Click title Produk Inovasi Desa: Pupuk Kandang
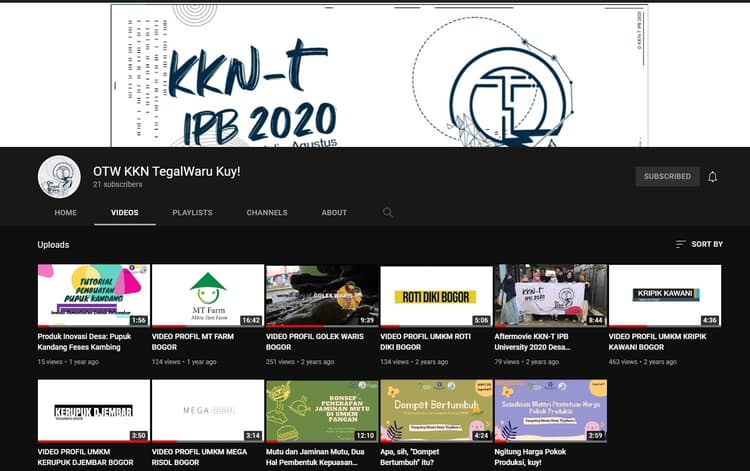The image size is (750, 471). 84,342
